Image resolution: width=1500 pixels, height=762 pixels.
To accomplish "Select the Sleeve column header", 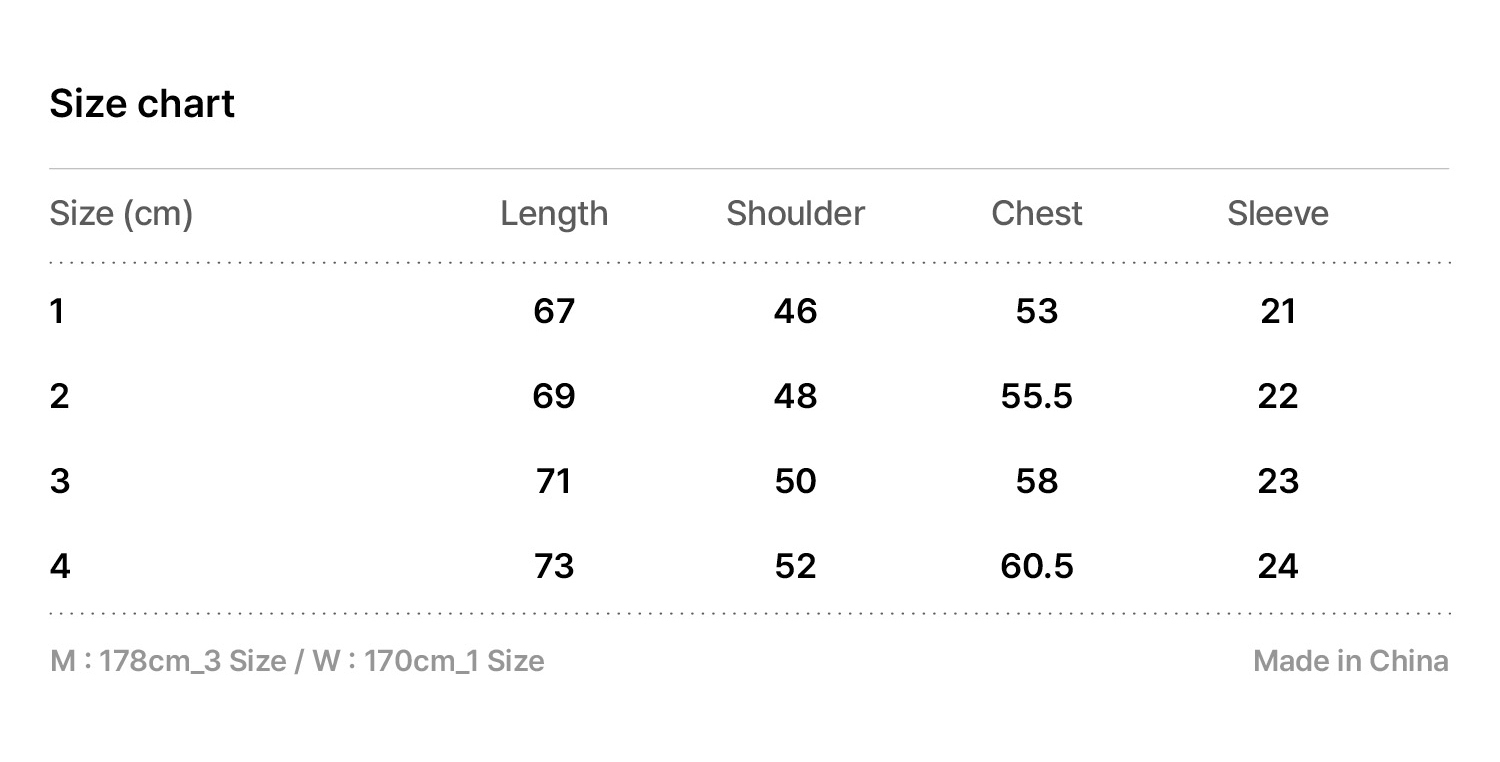I will [x=1278, y=213].
